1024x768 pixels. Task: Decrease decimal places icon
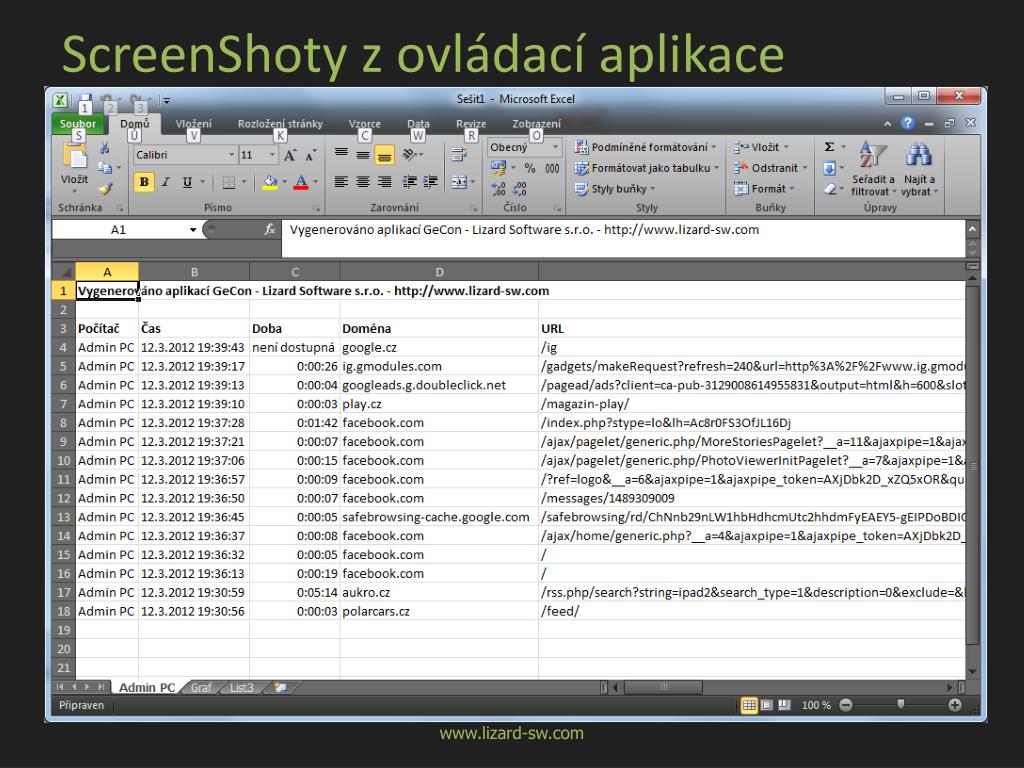coord(520,189)
